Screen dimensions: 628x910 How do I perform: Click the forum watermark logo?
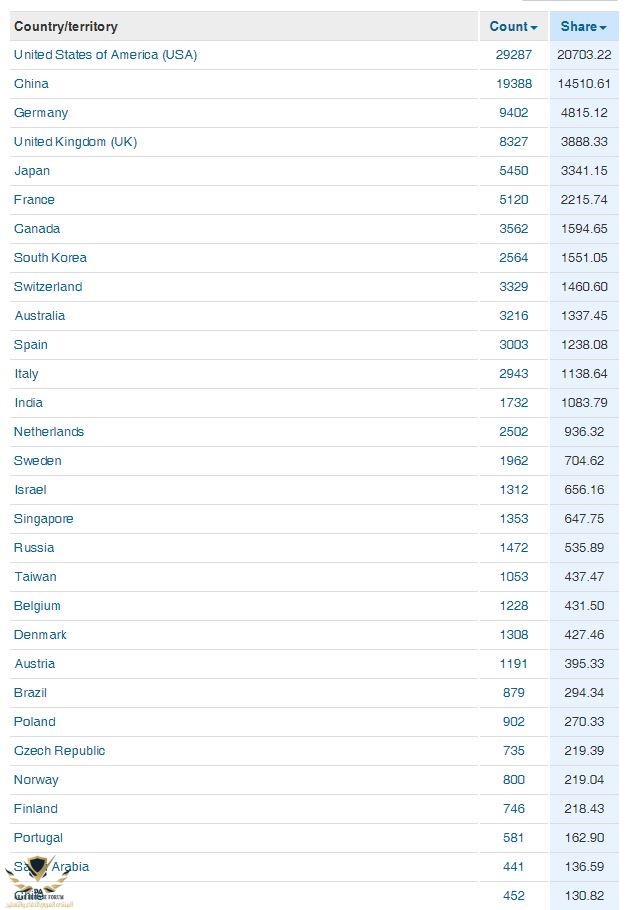(37, 883)
